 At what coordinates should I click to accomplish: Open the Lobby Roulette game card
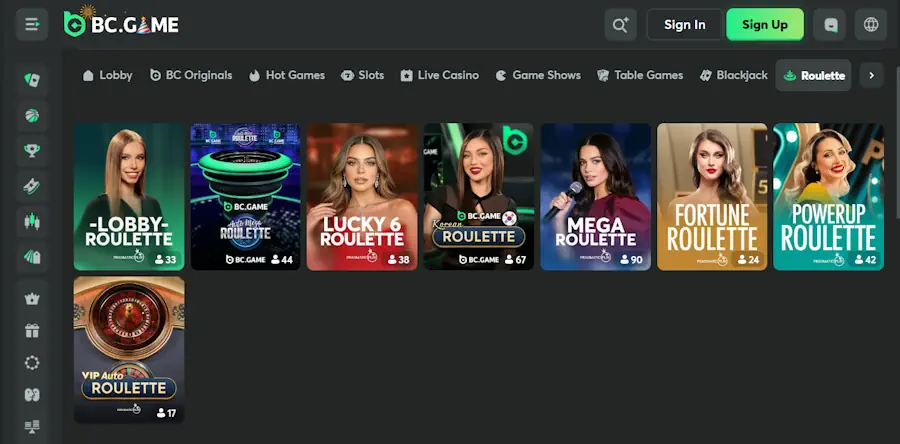pos(129,197)
